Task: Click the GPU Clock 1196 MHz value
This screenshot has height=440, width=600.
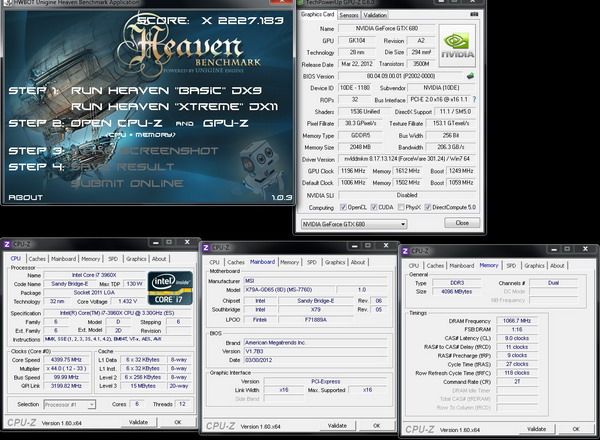Action: (x=353, y=171)
